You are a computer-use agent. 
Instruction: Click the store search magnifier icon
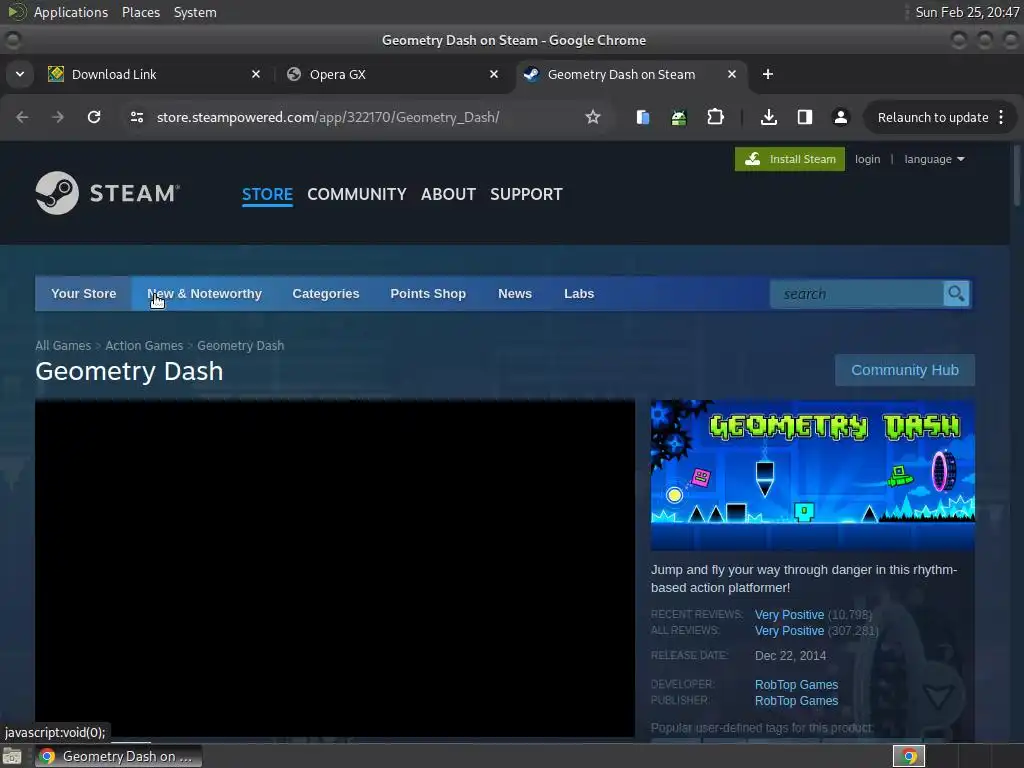[x=956, y=294]
